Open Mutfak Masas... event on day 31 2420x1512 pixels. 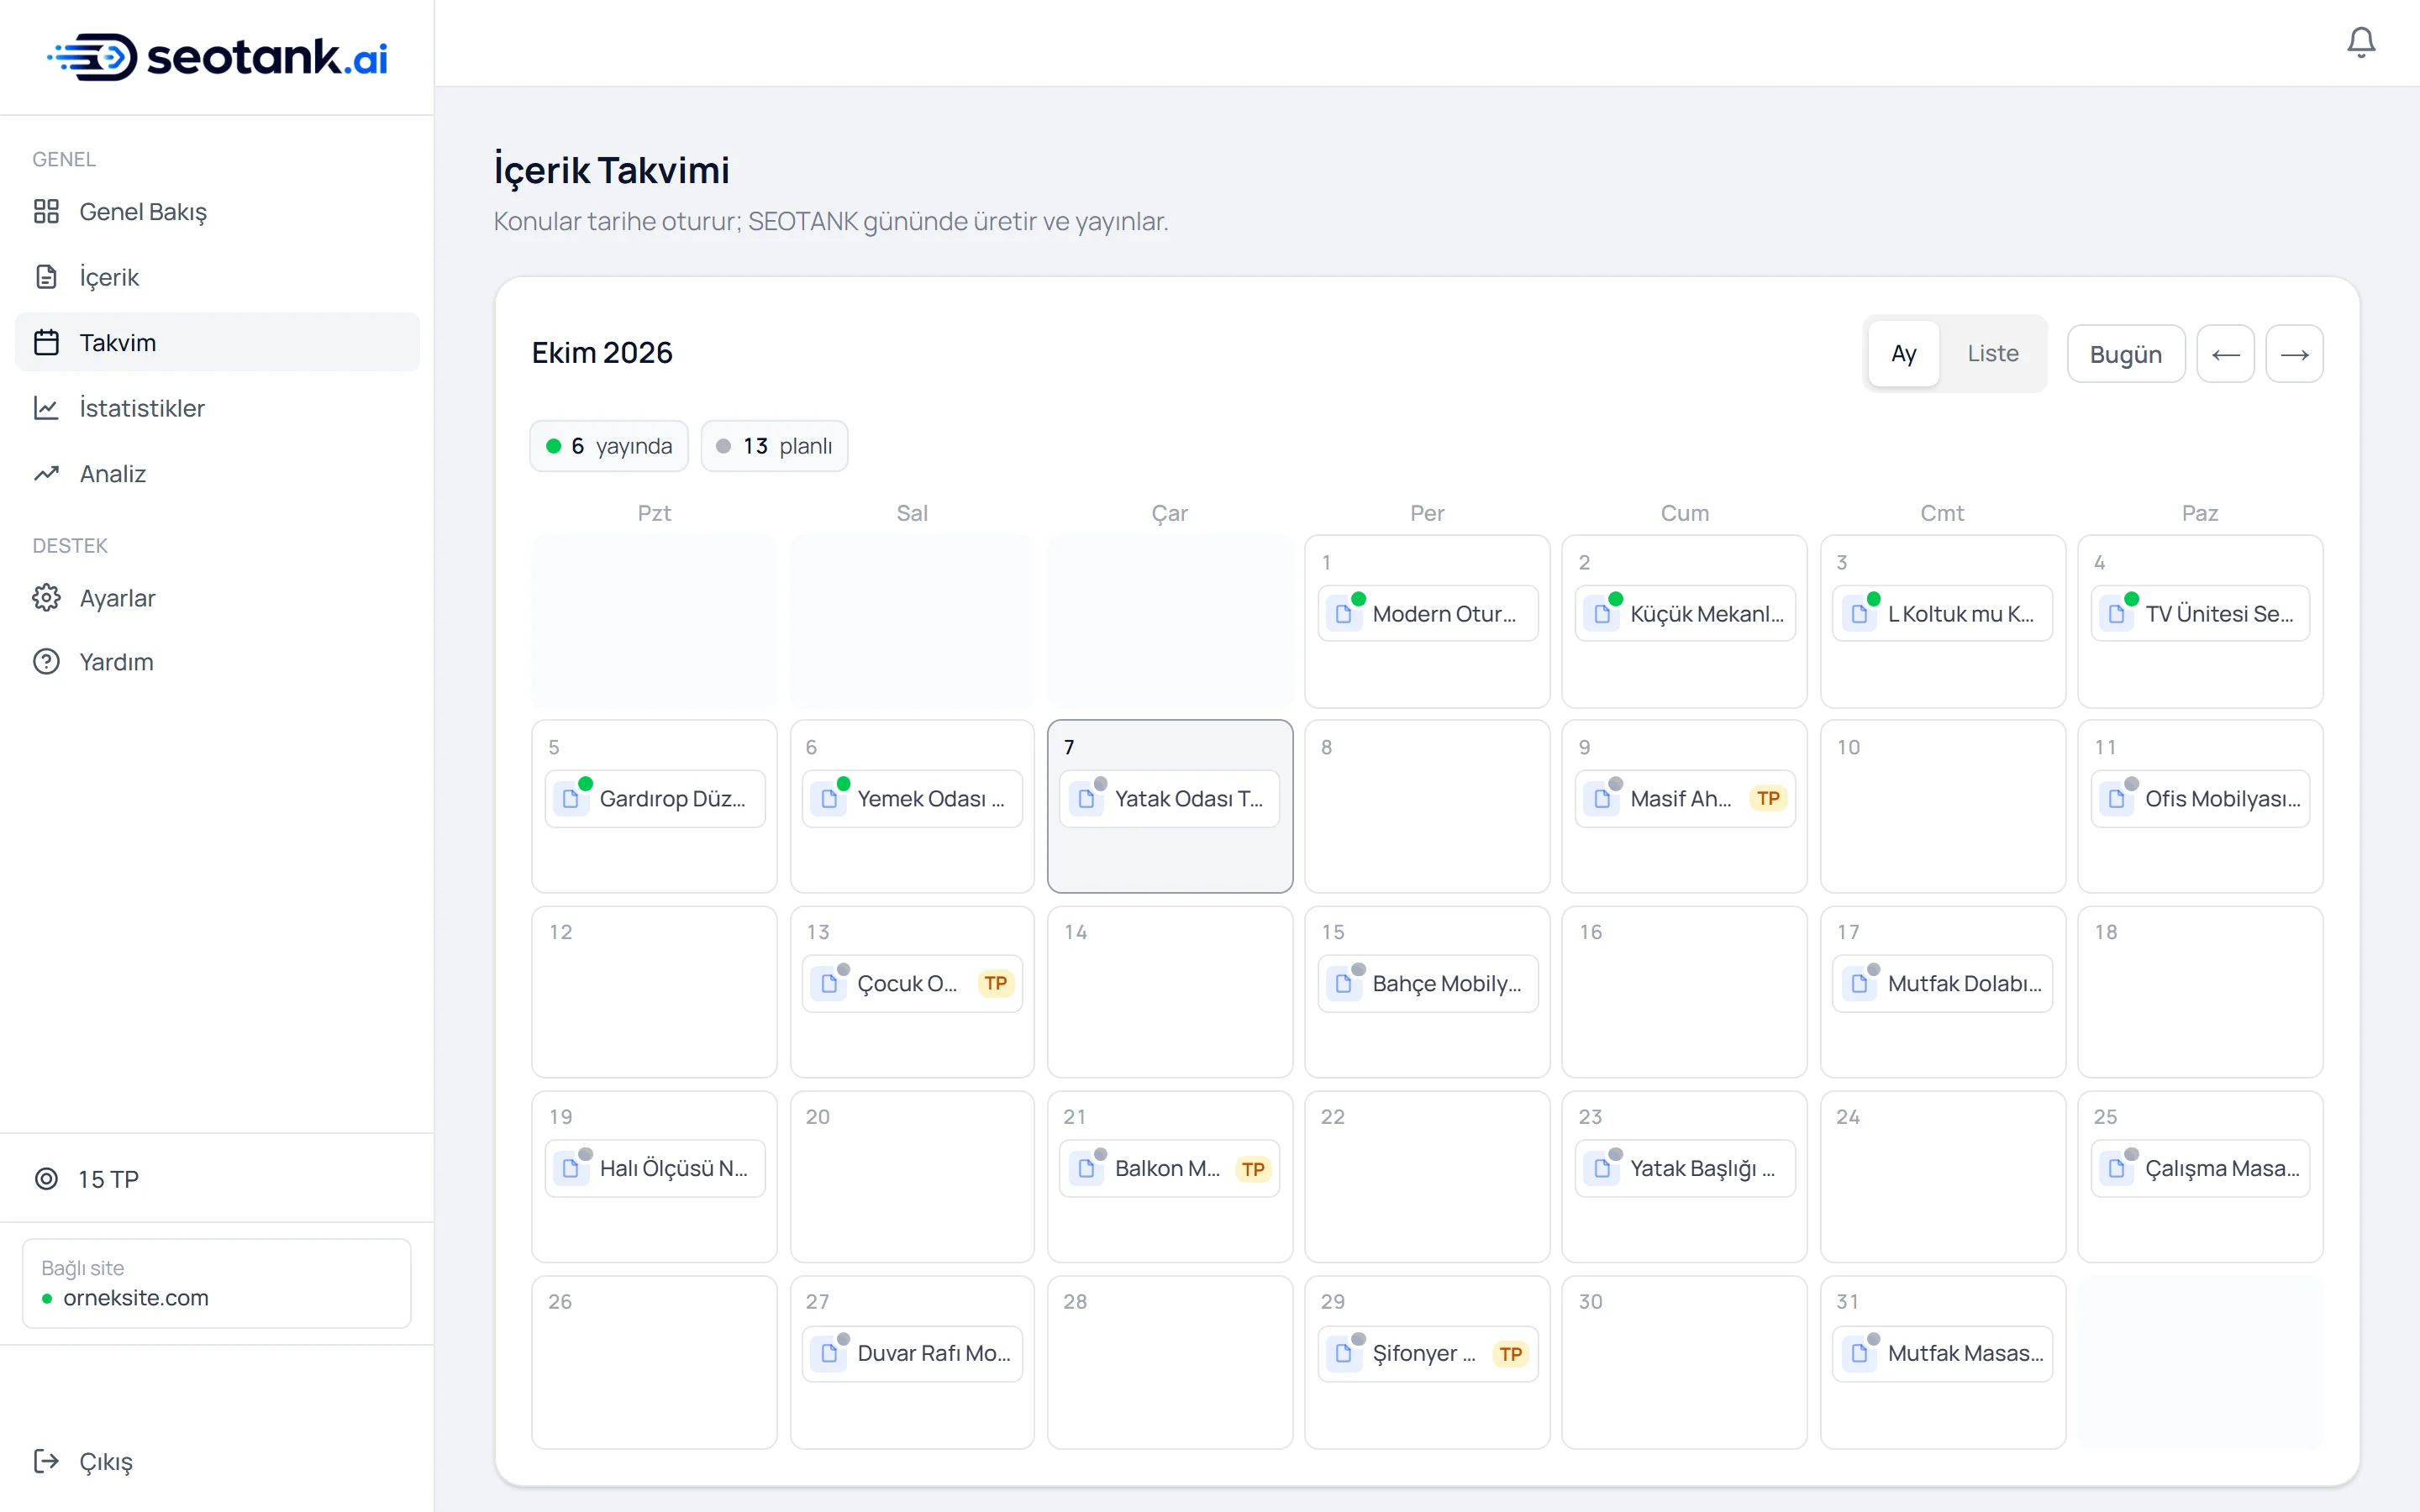point(1943,1354)
